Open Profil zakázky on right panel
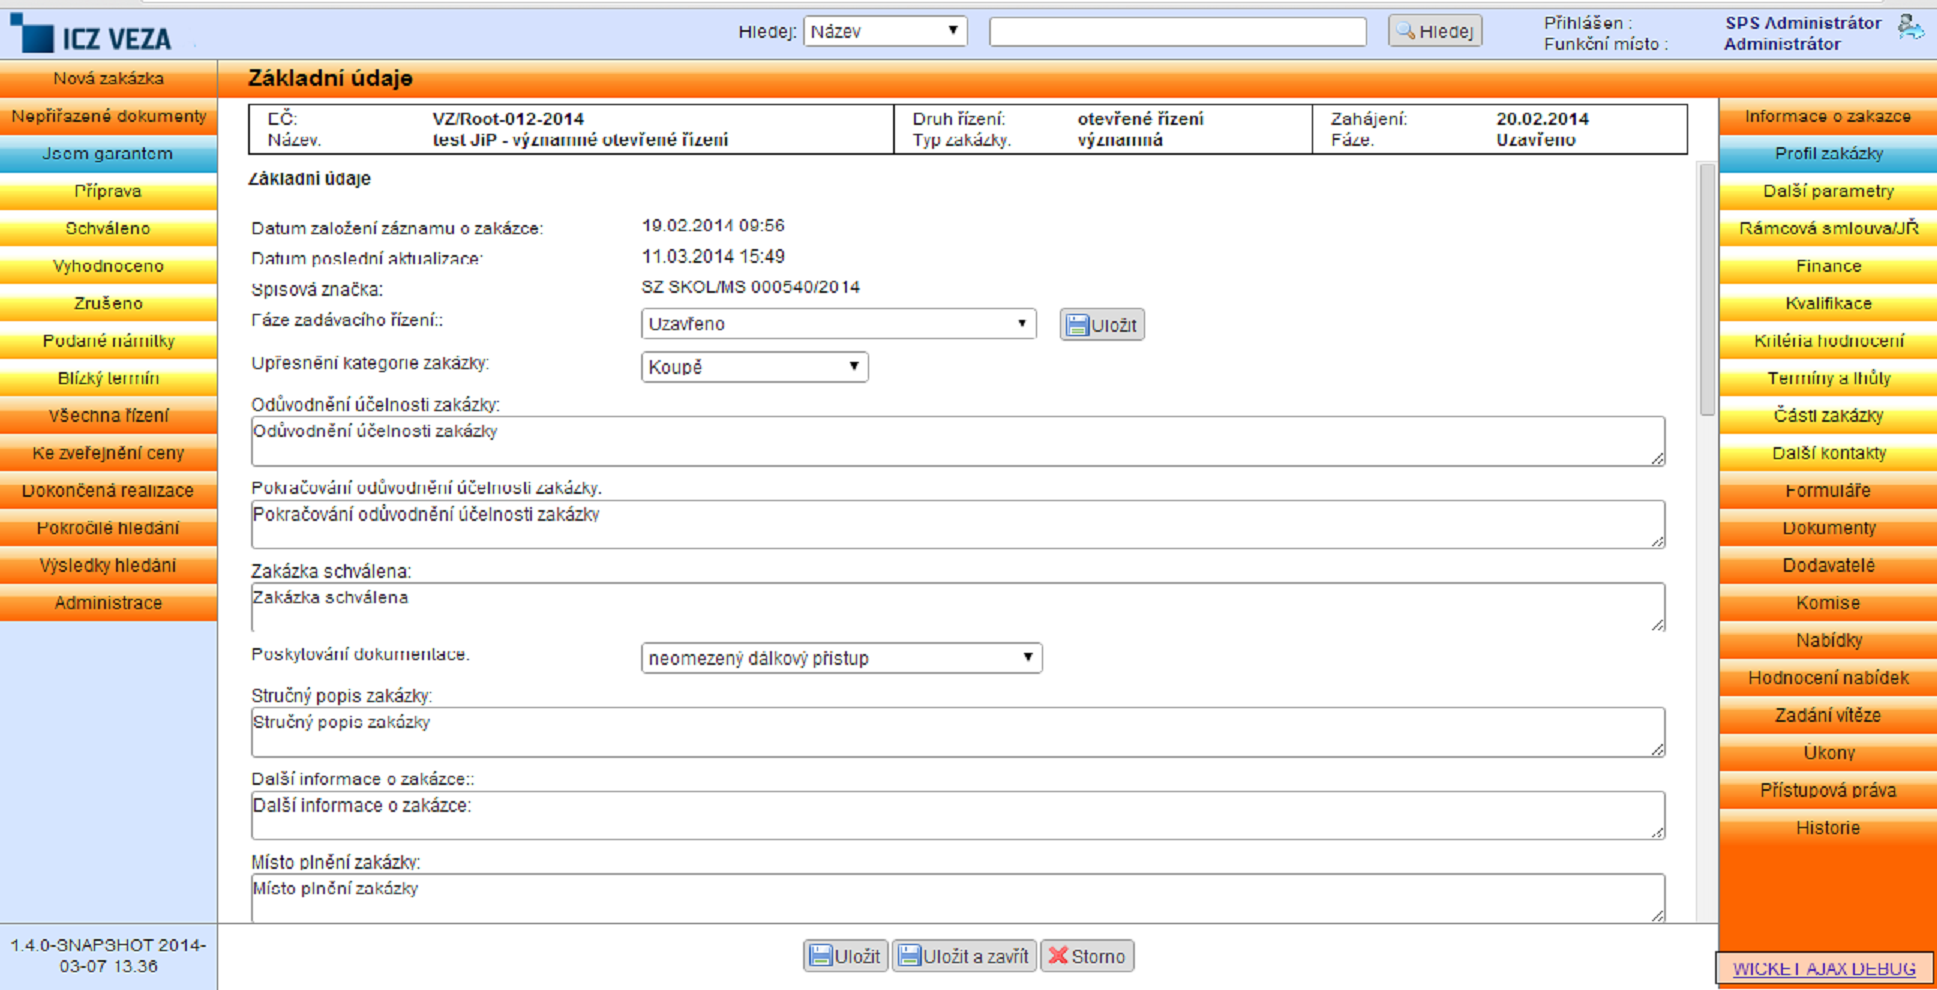The width and height of the screenshot is (1937, 990). (1828, 153)
